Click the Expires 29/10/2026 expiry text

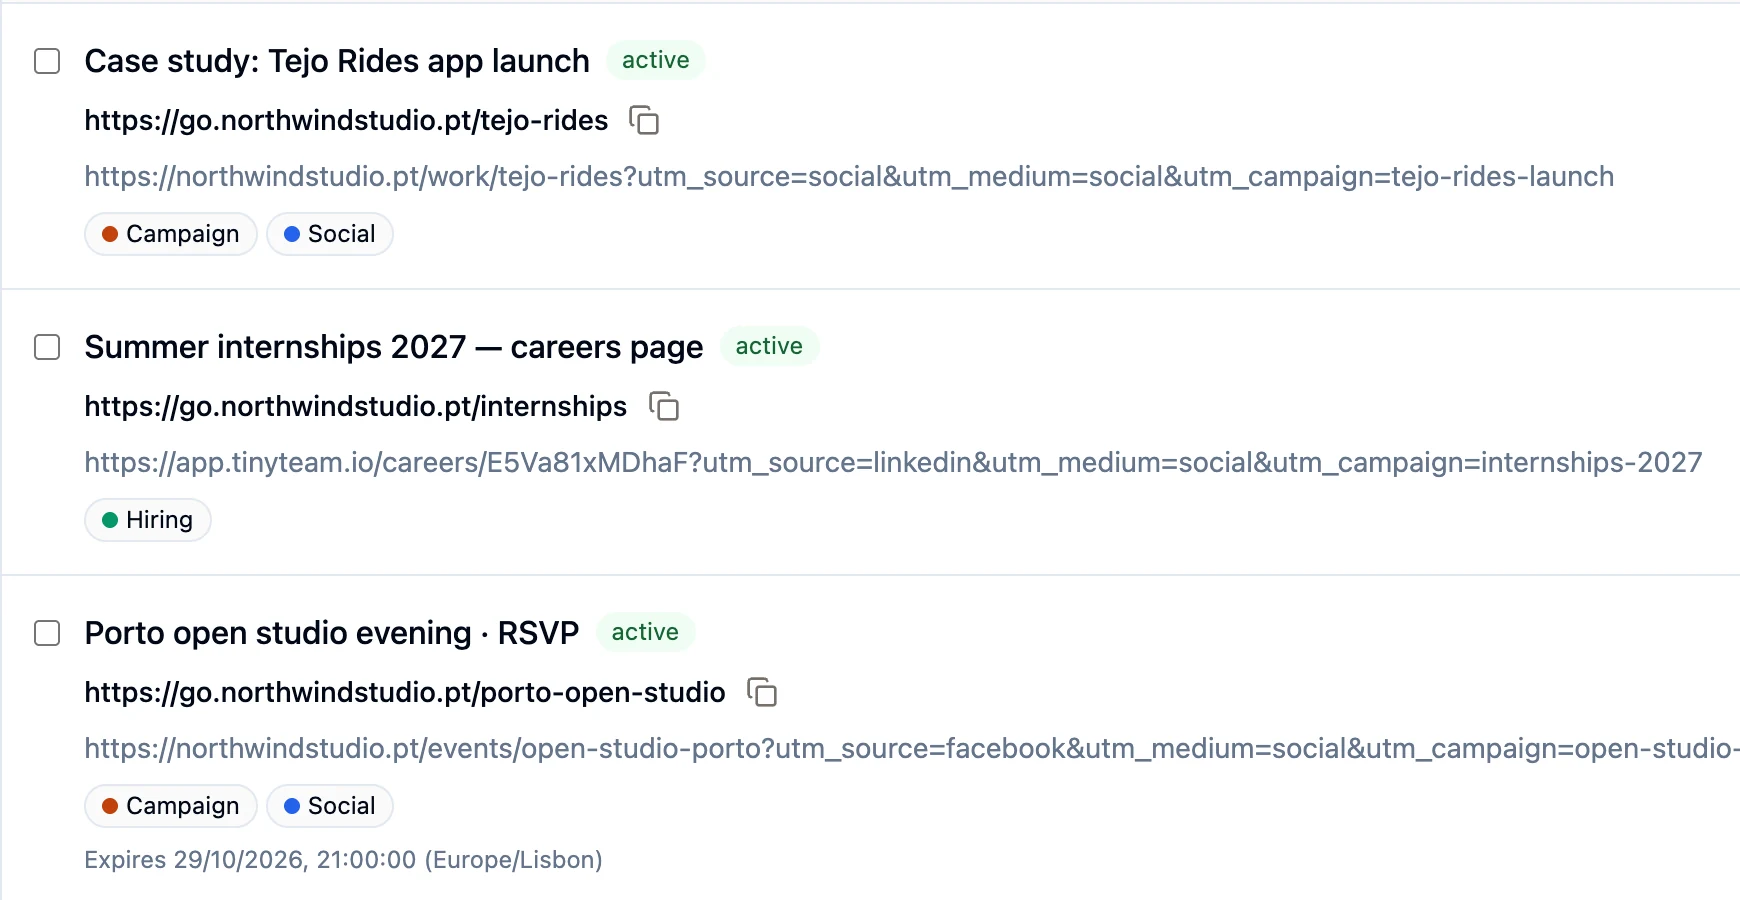[343, 860]
